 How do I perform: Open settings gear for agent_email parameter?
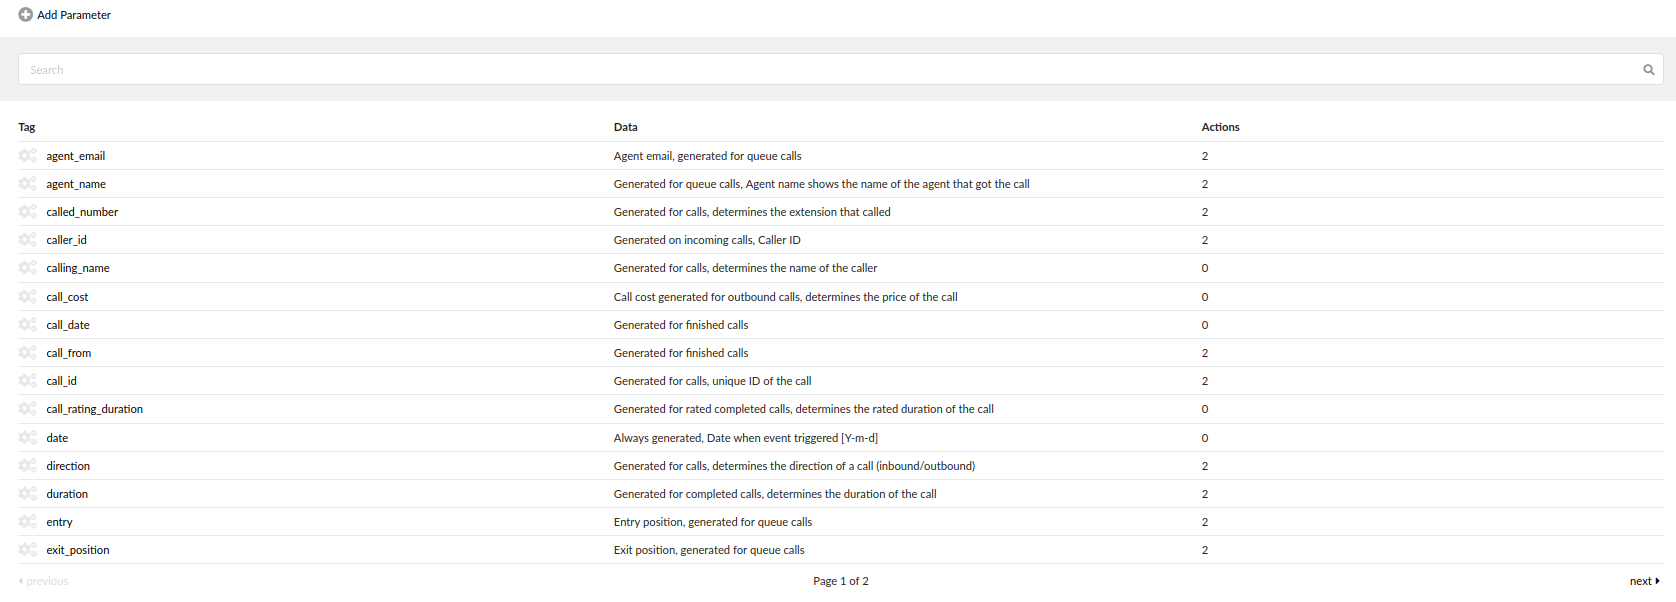pyautogui.click(x=27, y=156)
